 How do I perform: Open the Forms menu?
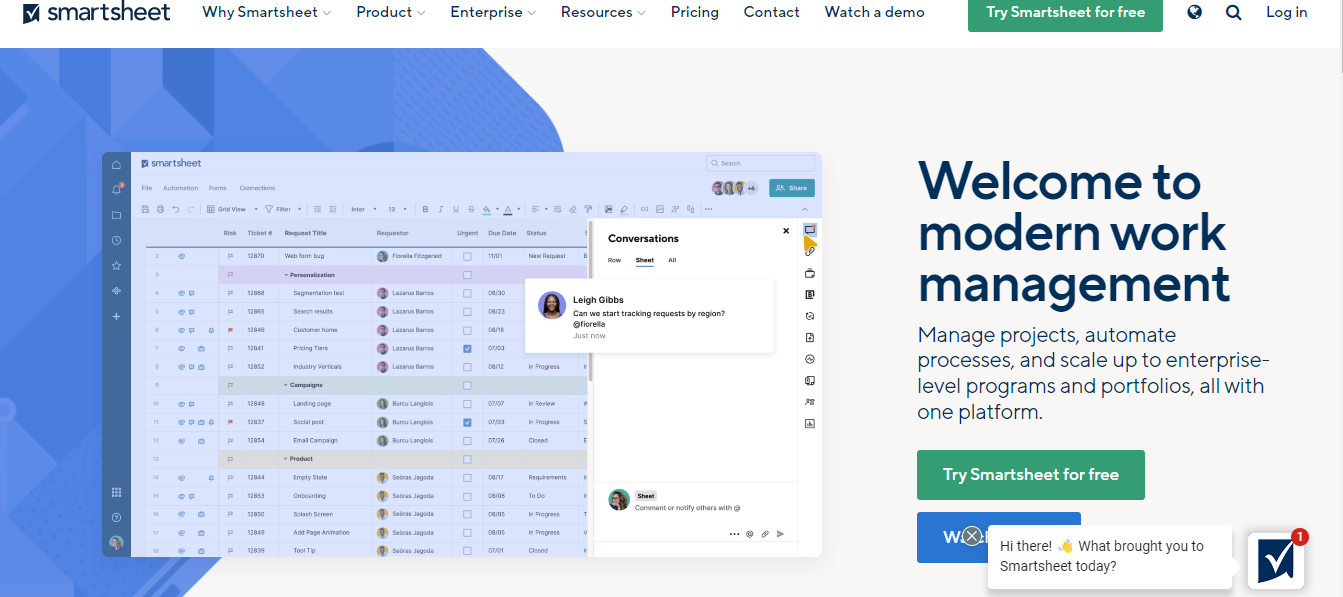[x=218, y=188]
